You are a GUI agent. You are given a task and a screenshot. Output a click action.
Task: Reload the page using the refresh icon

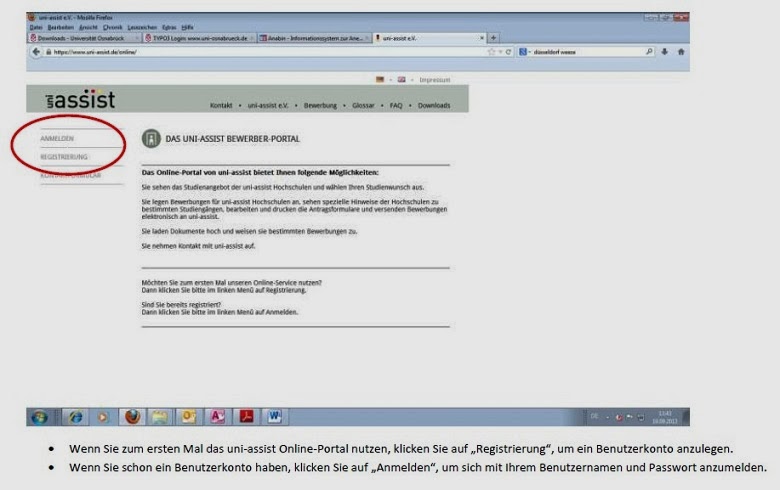click(x=508, y=52)
